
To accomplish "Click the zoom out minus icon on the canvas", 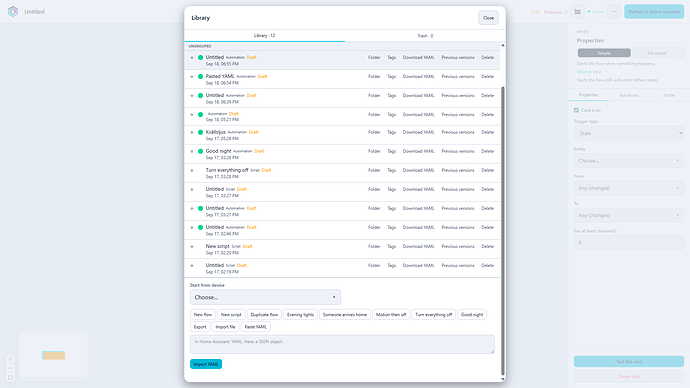I will tap(11, 368).
